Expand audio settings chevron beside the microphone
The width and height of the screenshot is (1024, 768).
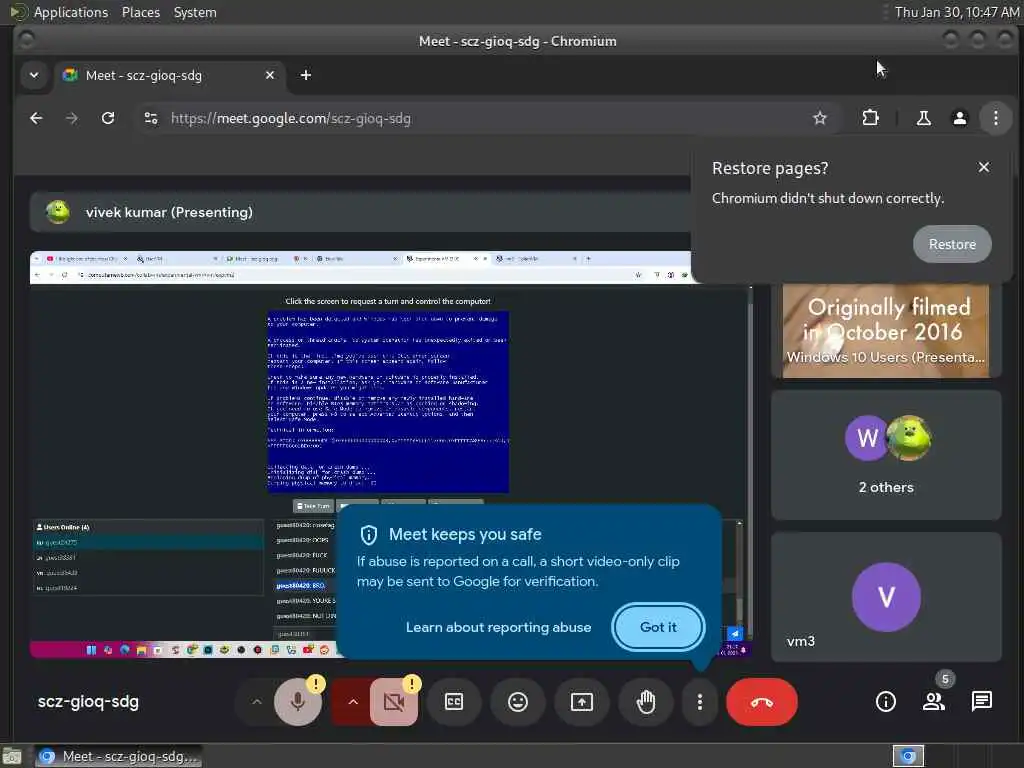click(x=257, y=702)
